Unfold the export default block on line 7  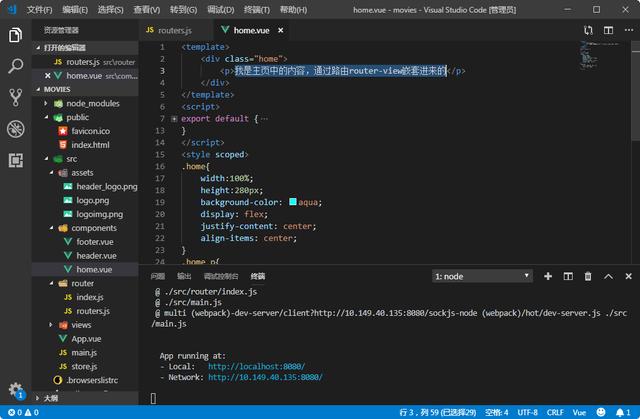pyautogui.click(x=174, y=119)
